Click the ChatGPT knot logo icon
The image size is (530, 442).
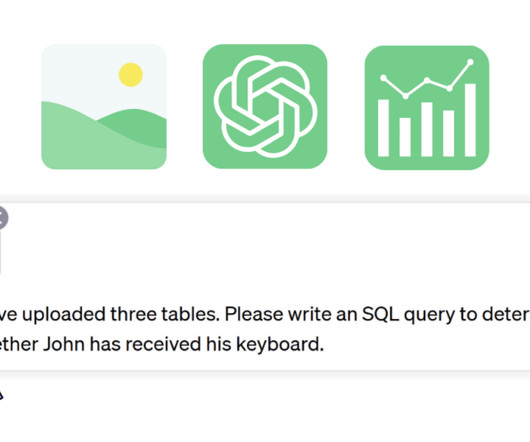pyautogui.click(x=265, y=106)
